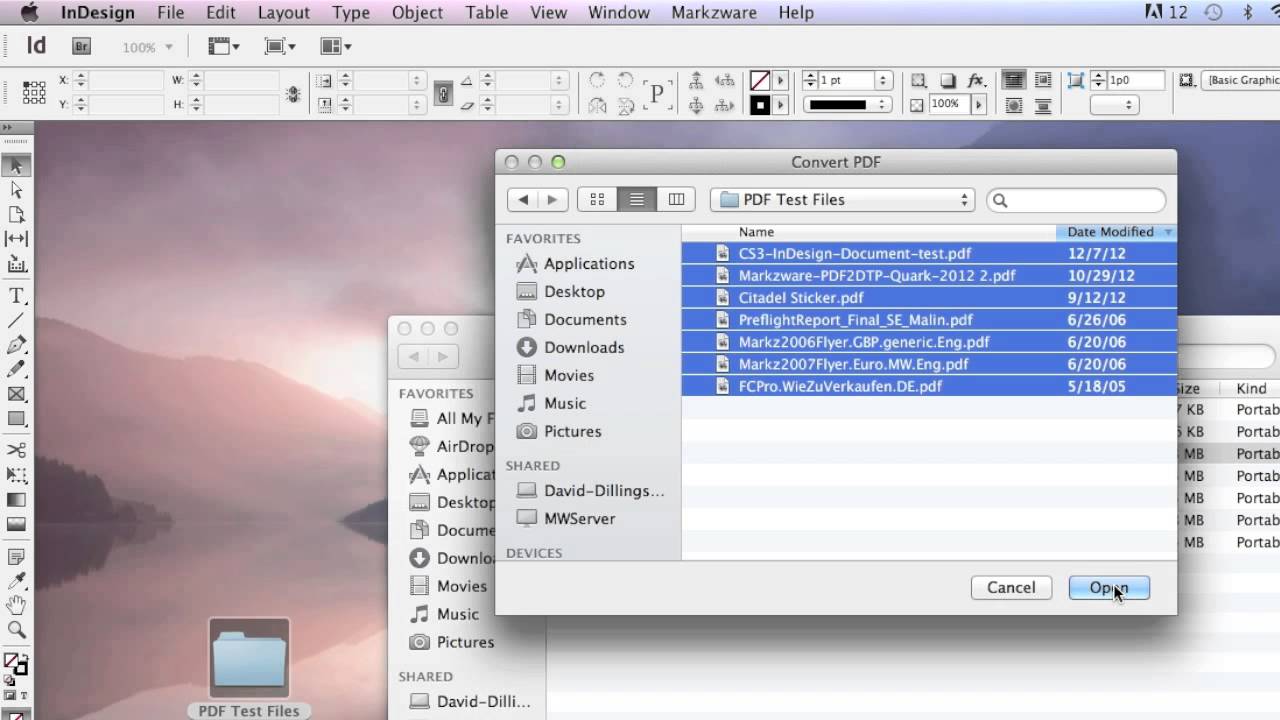This screenshot has width=1280, height=720.
Task: Click the search field in Convert PDF
Action: pos(1076,200)
